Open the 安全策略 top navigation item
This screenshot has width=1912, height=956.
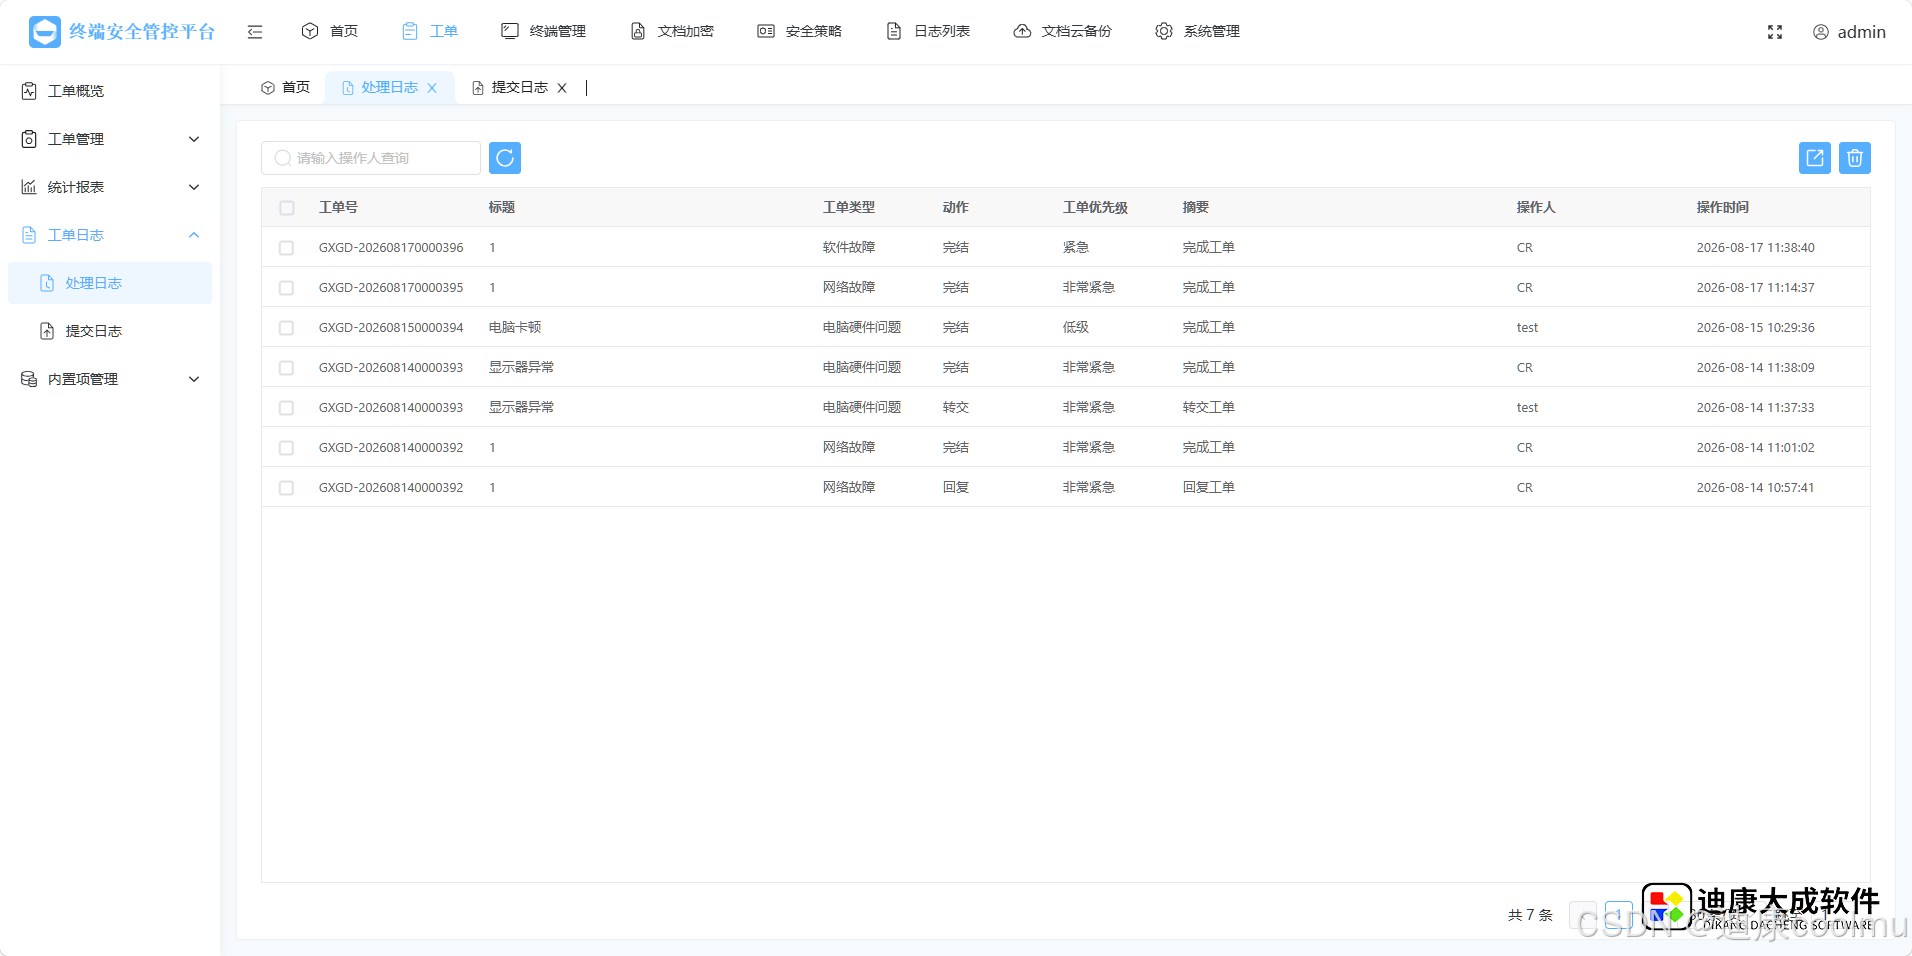pos(800,31)
